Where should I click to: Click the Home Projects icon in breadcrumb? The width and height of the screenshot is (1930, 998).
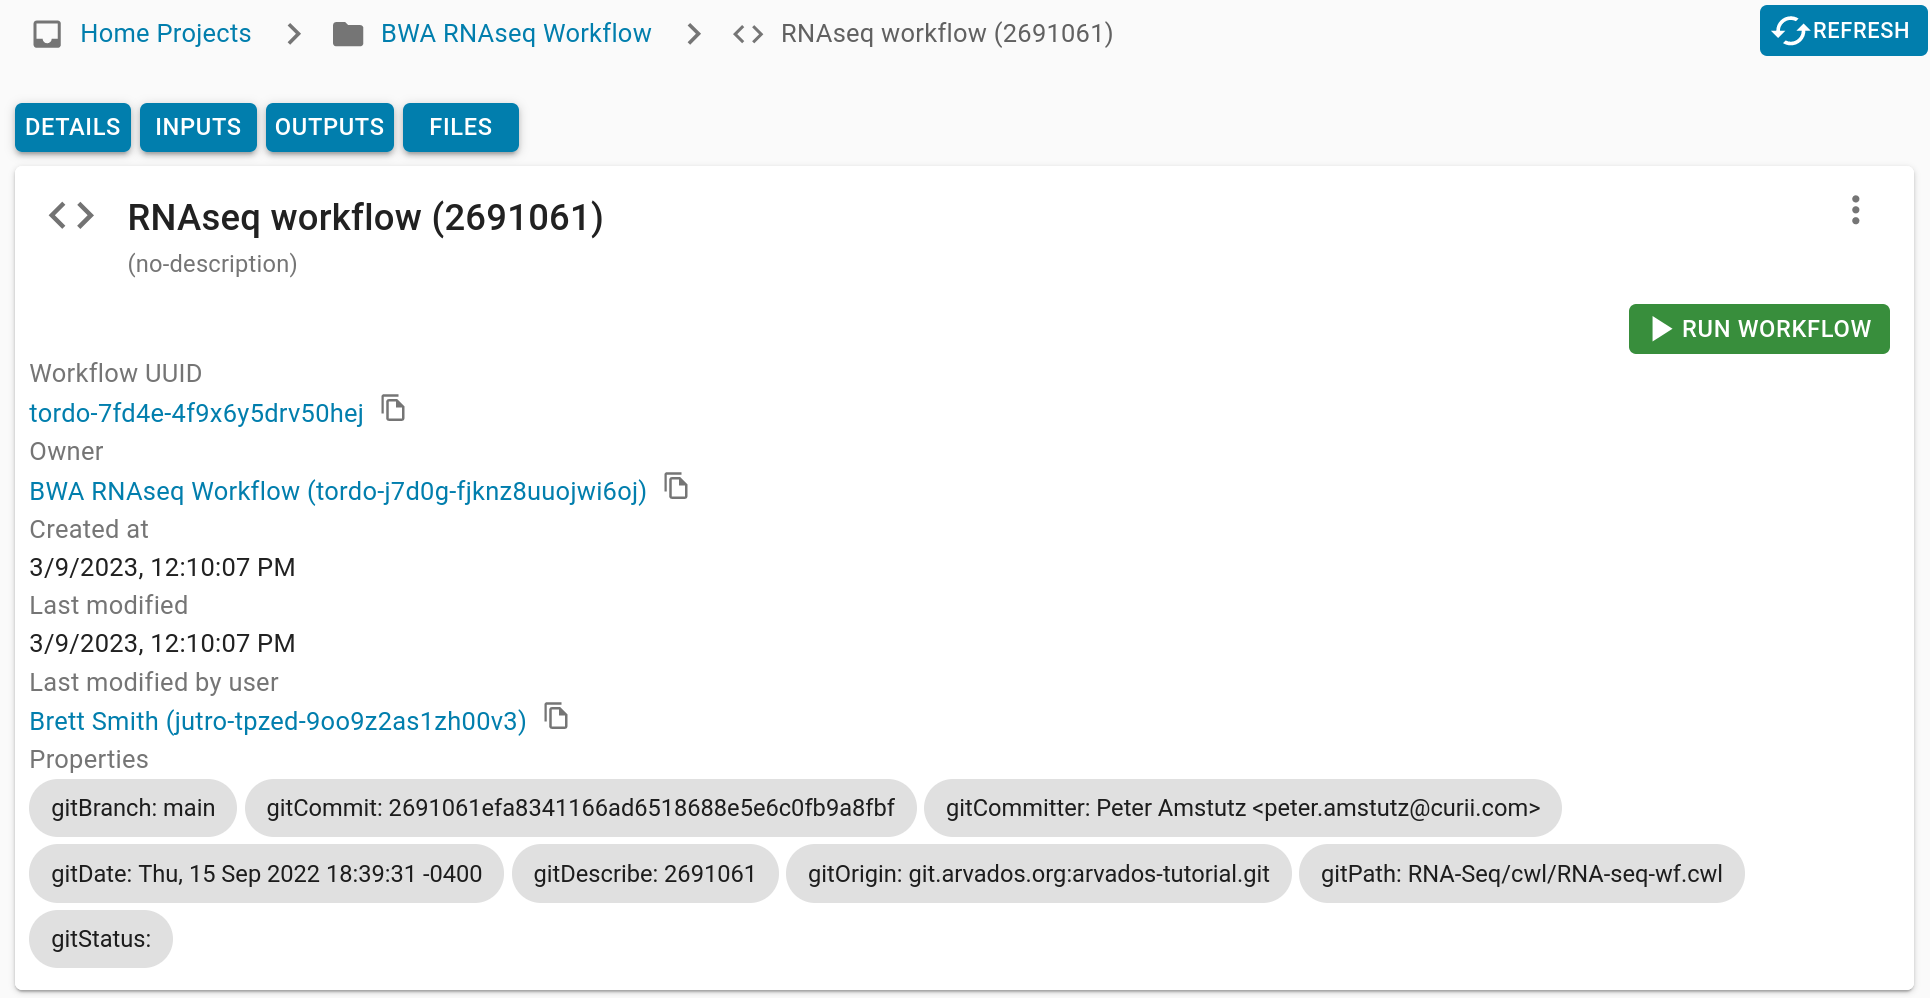tap(47, 34)
